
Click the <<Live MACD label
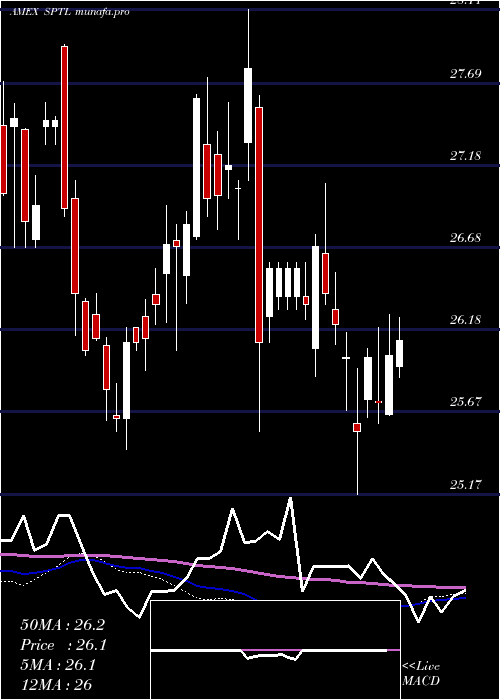(421, 673)
